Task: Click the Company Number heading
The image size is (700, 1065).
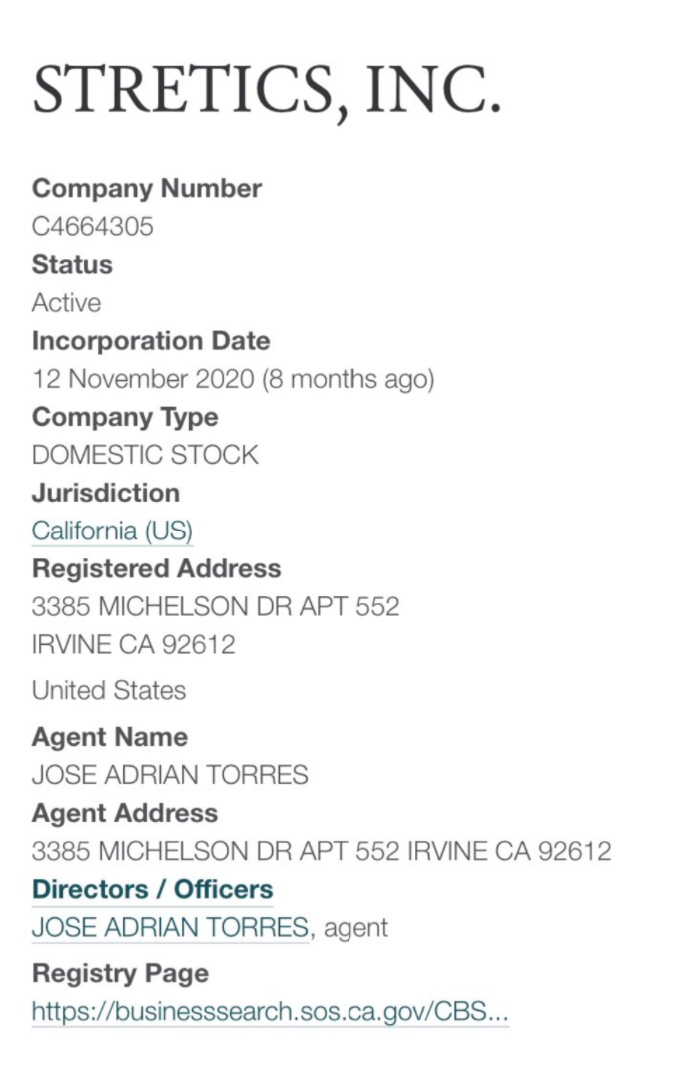Action: coord(147,189)
